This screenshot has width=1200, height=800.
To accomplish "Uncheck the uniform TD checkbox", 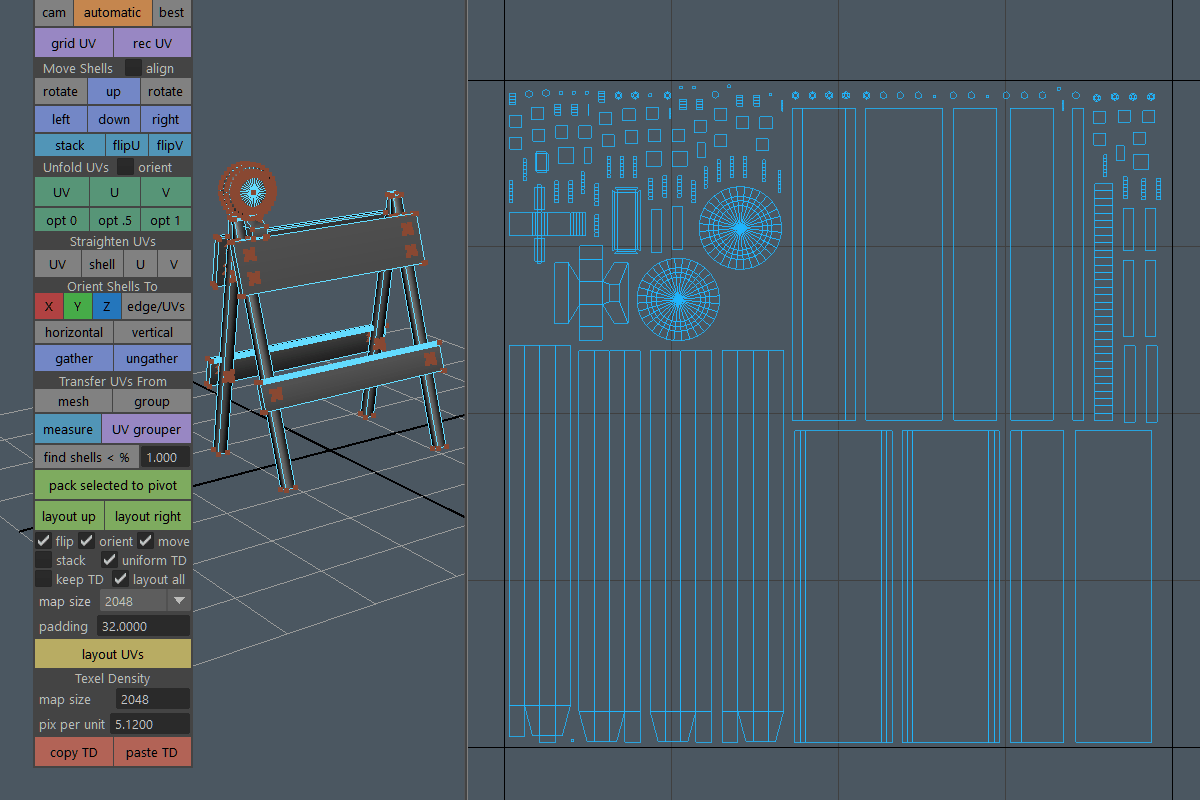I will tap(110, 560).
